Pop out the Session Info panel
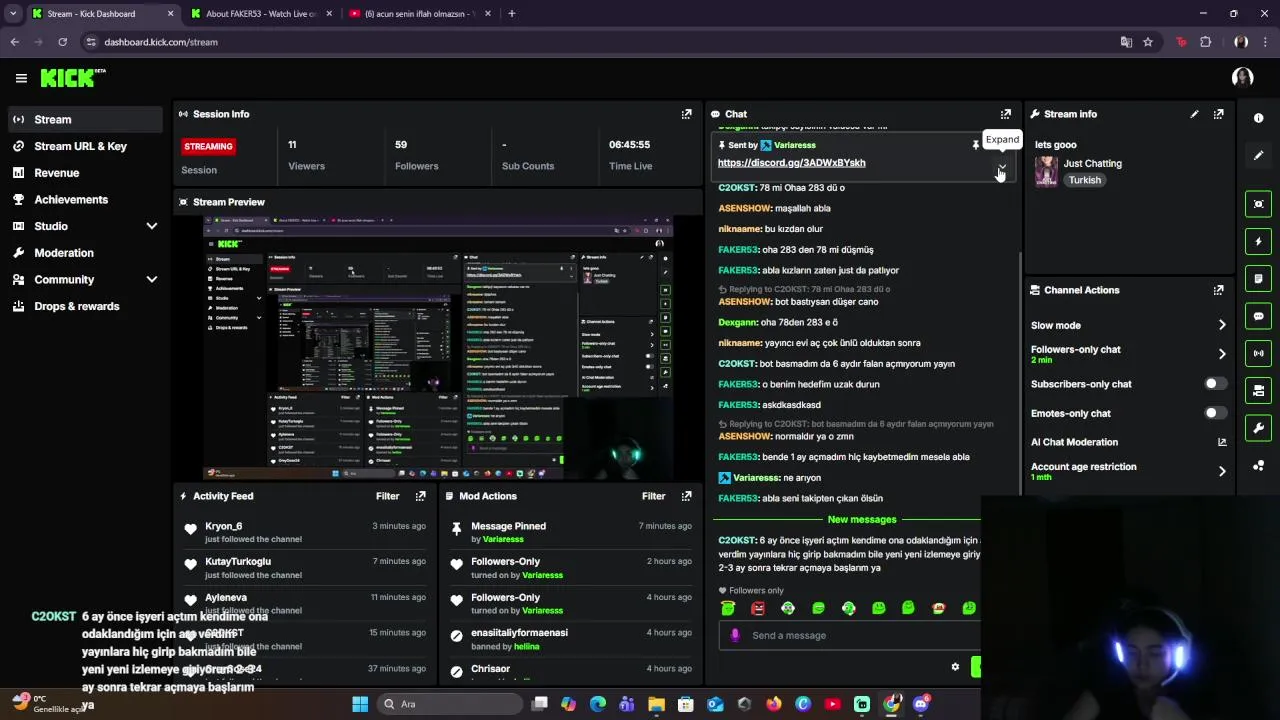Image resolution: width=1280 pixels, height=720 pixels. point(686,114)
